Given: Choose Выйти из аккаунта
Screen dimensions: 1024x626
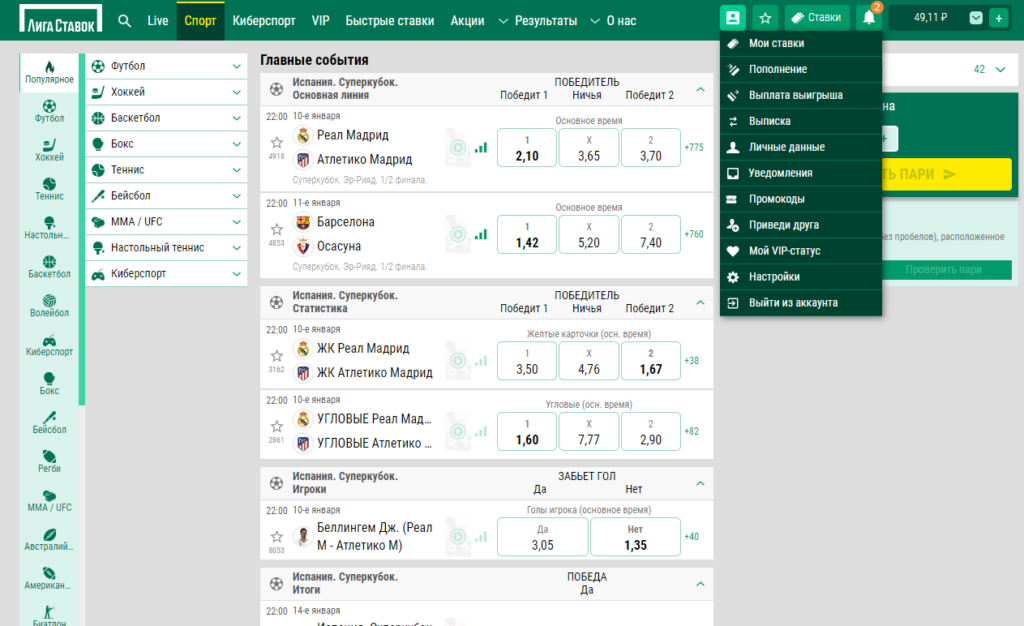Looking at the screenshot, I should (801, 303).
